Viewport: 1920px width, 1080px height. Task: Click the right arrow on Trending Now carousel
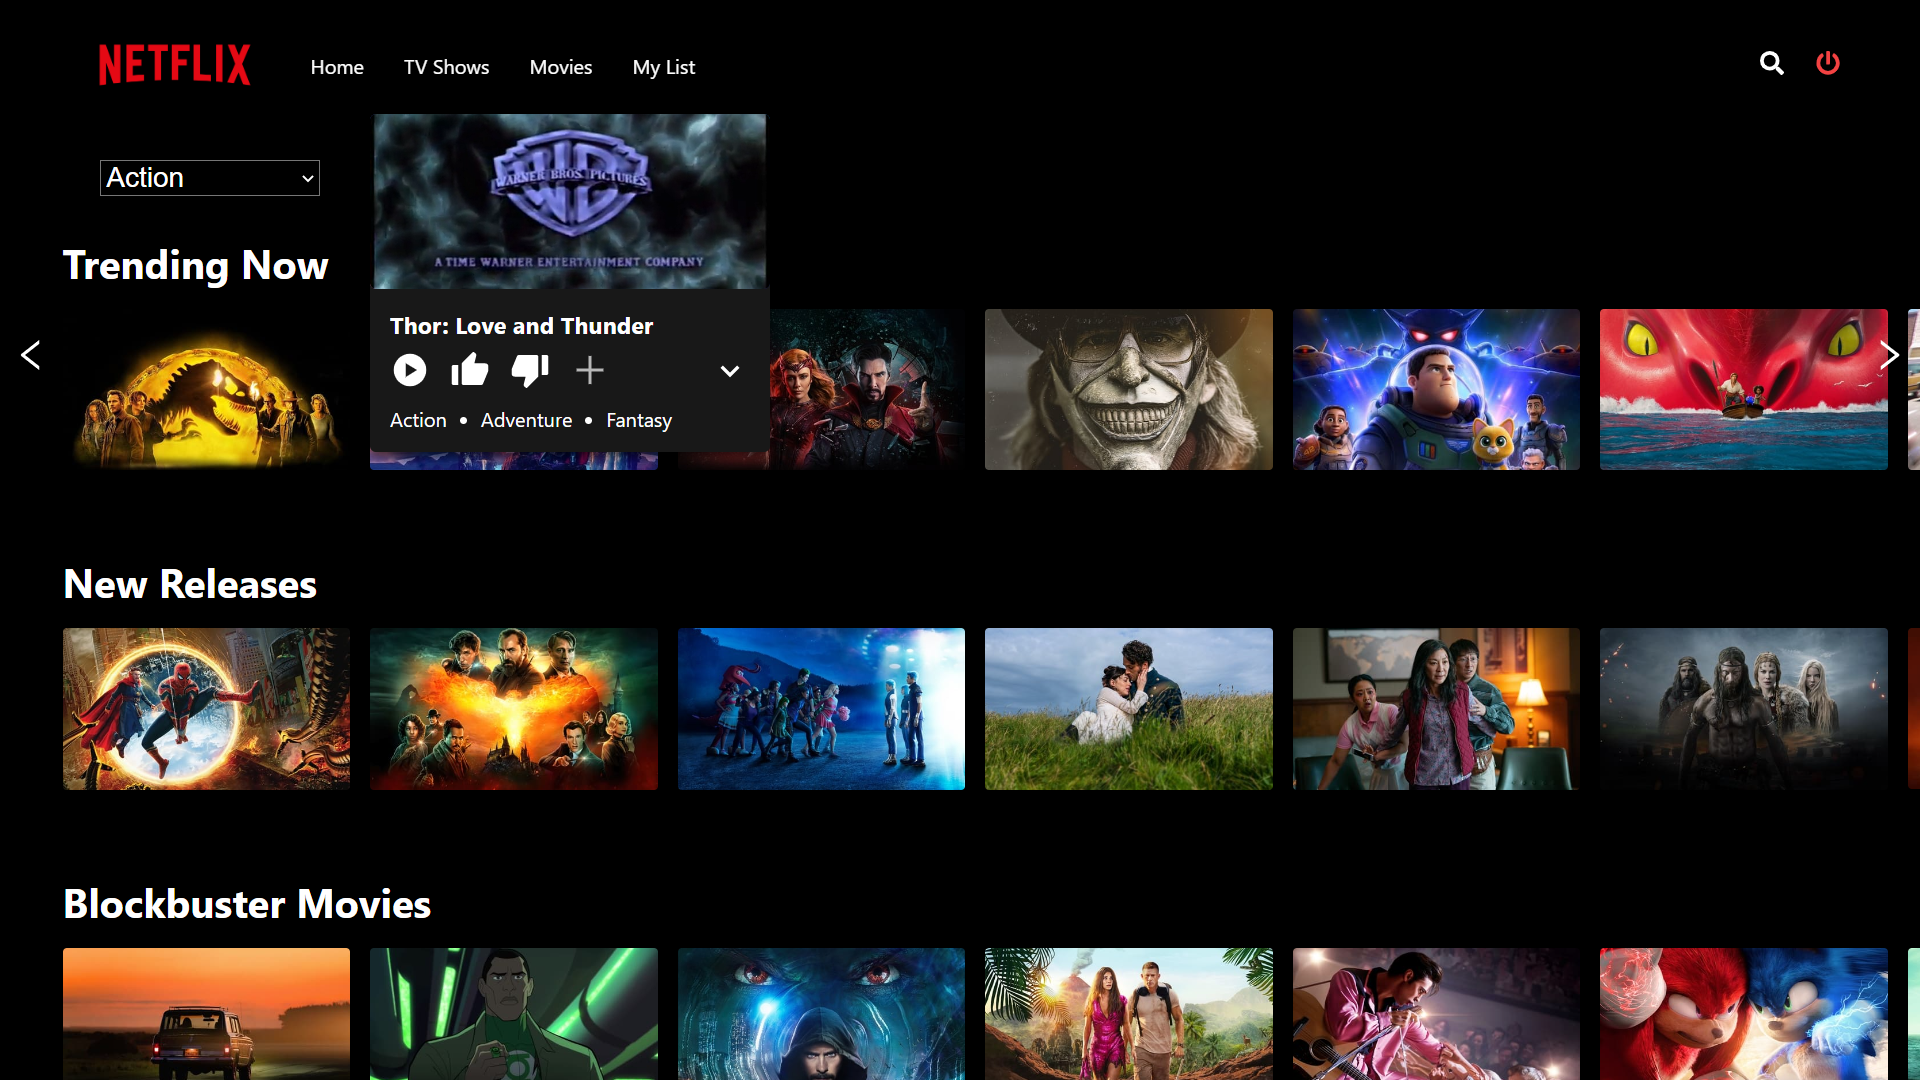[x=1889, y=355]
